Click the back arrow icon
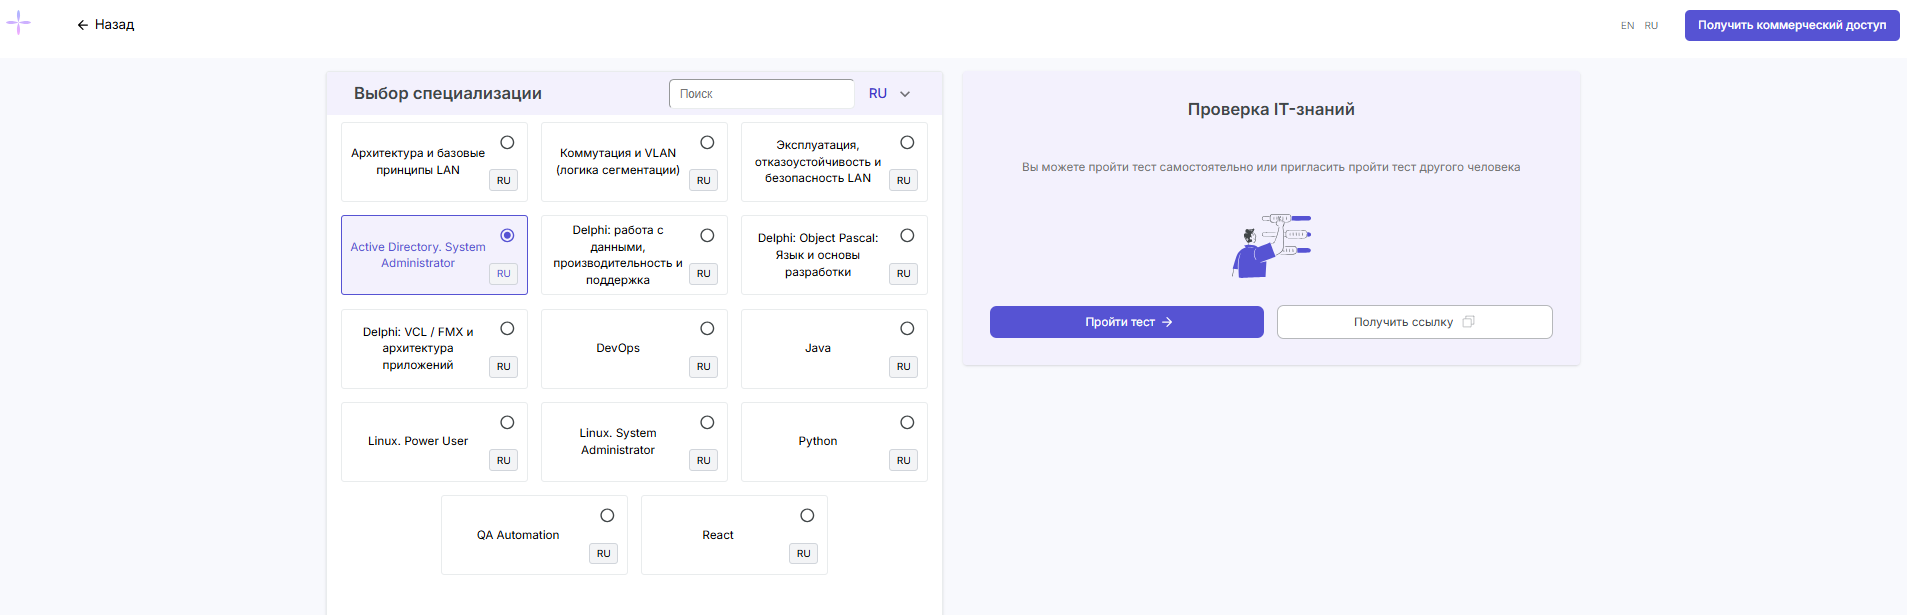The image size is (1907, 615). coord(83,25)
